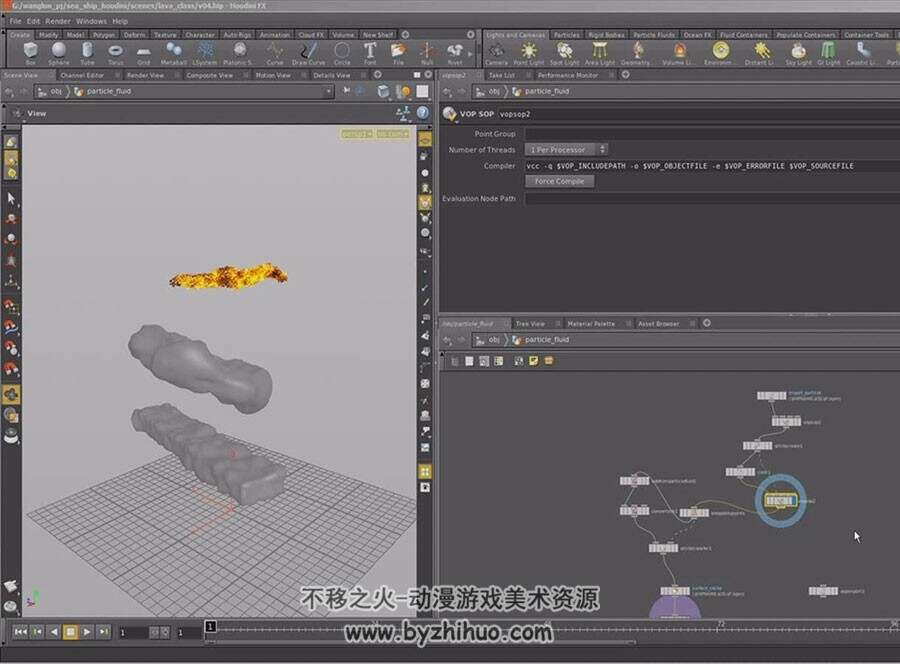Viewport: 900px width, 664px height.
Task: Open the Windows menu
Action: (91, 21)
